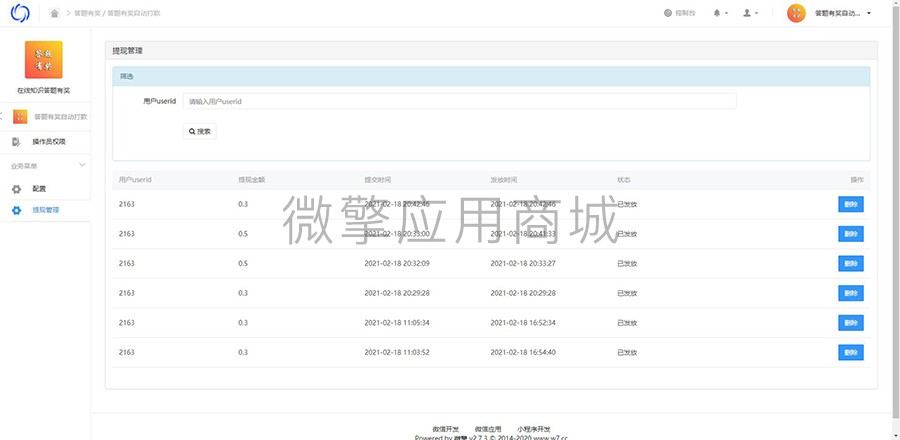Screen dimensions: 900x440
Task: Open 控制台 console link
Action: (680, 13)
